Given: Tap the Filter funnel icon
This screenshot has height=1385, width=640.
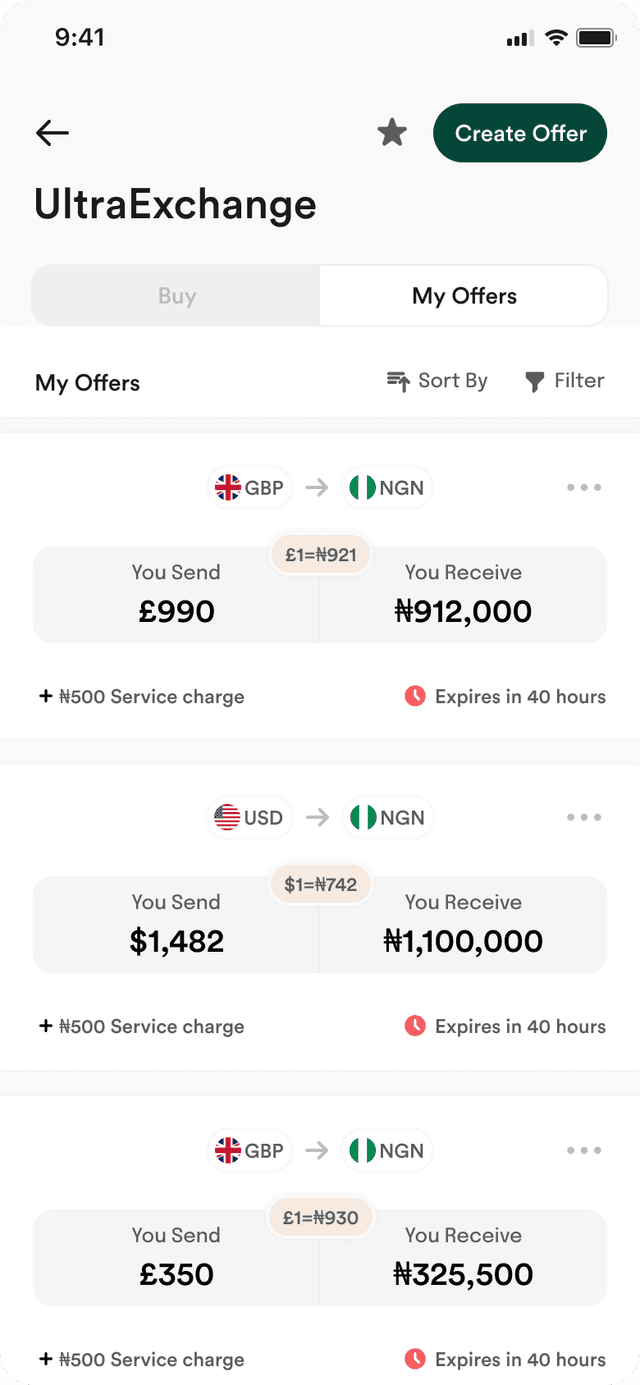Looking at the screenshot, I should (535, 381).
